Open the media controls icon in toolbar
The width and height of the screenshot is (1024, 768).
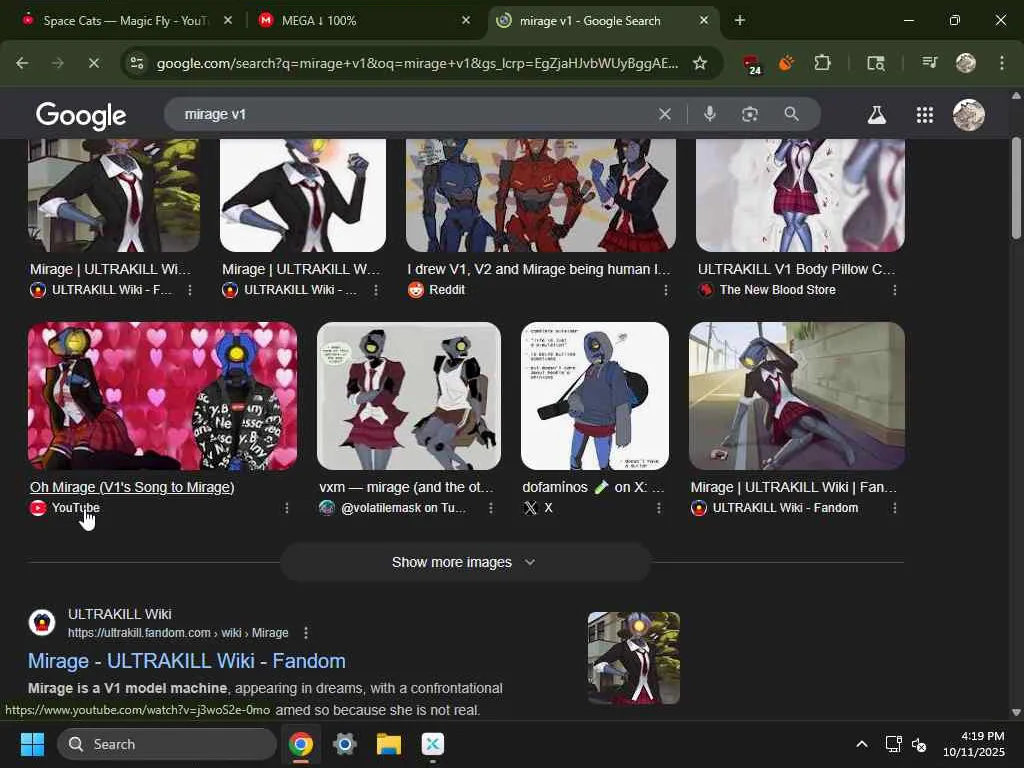click(929, 63)
